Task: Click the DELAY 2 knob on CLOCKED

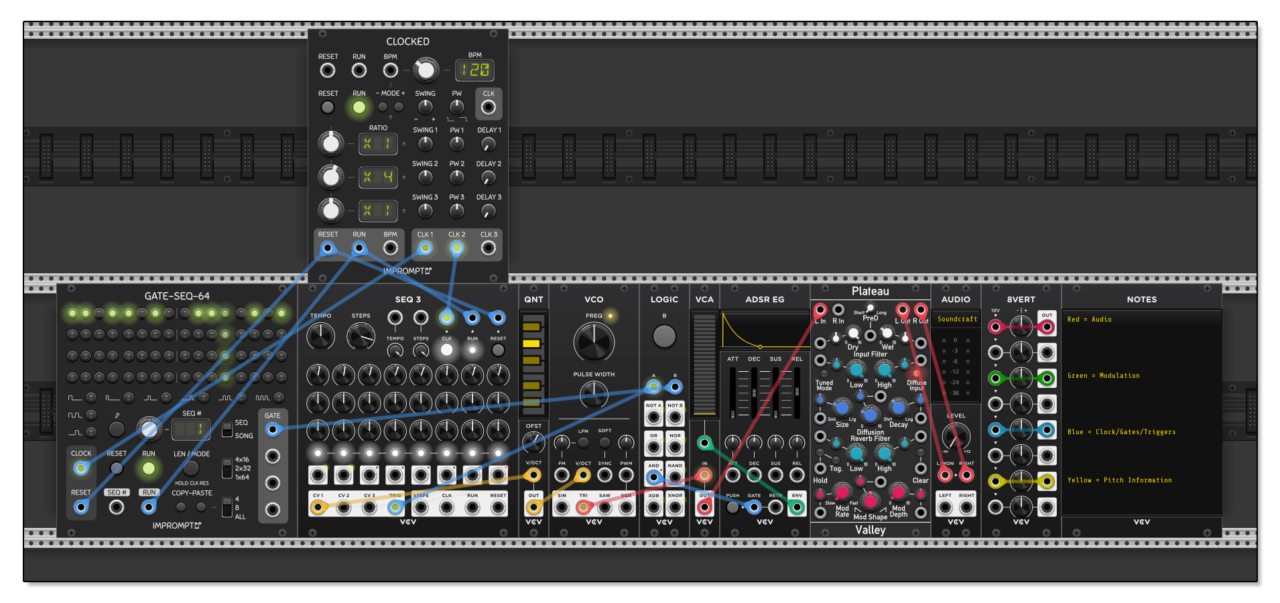Action: pyautogui.click(x=488, y=178)
